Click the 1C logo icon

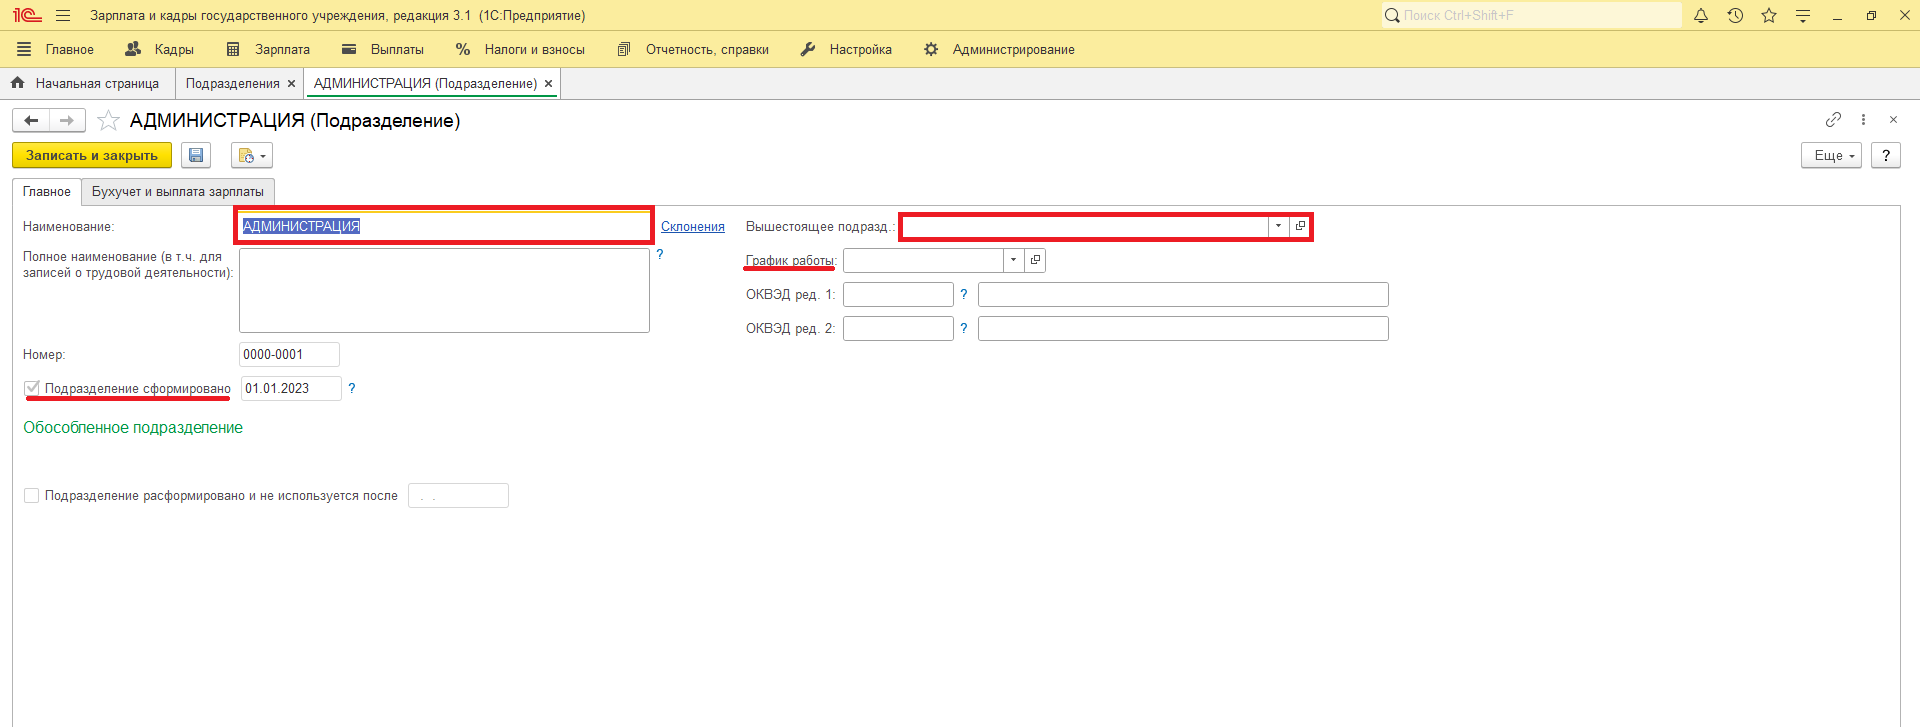point(27,15)
